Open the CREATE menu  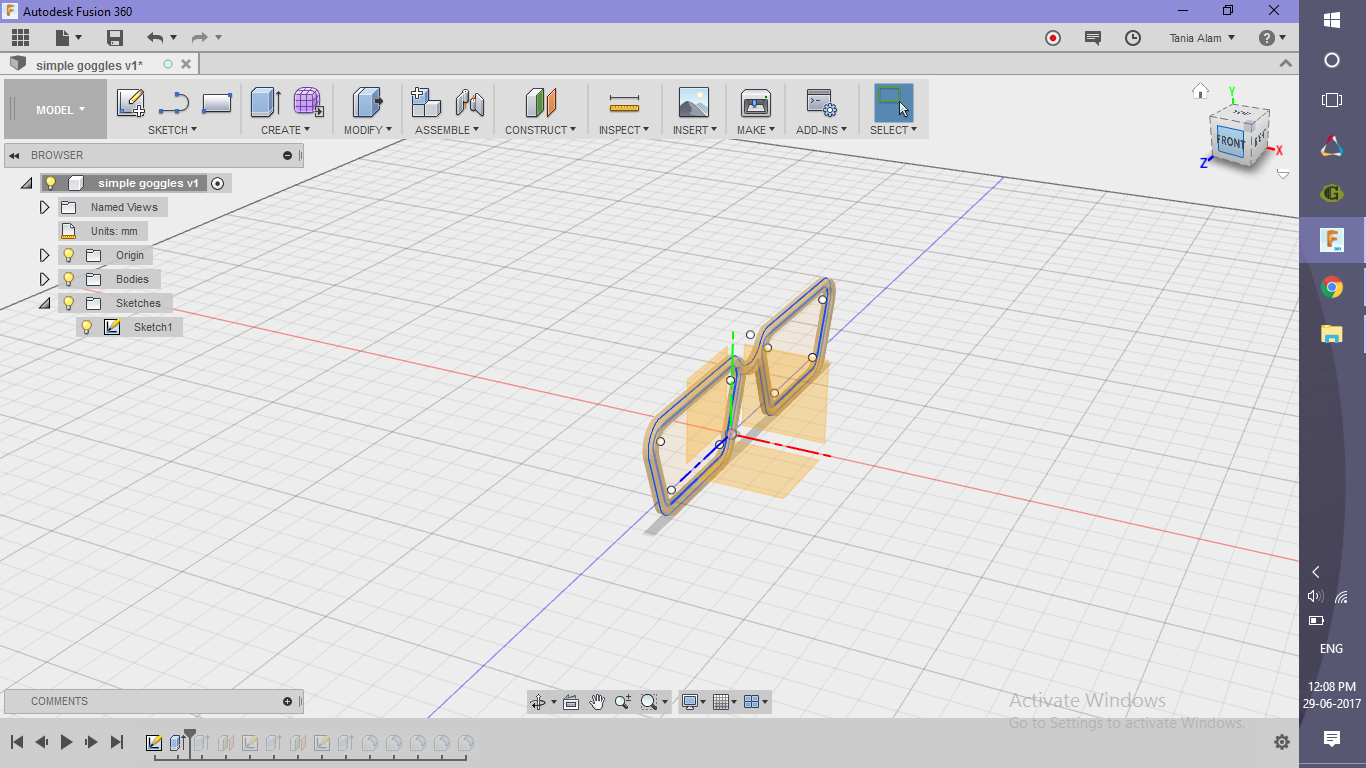[285, 130]
